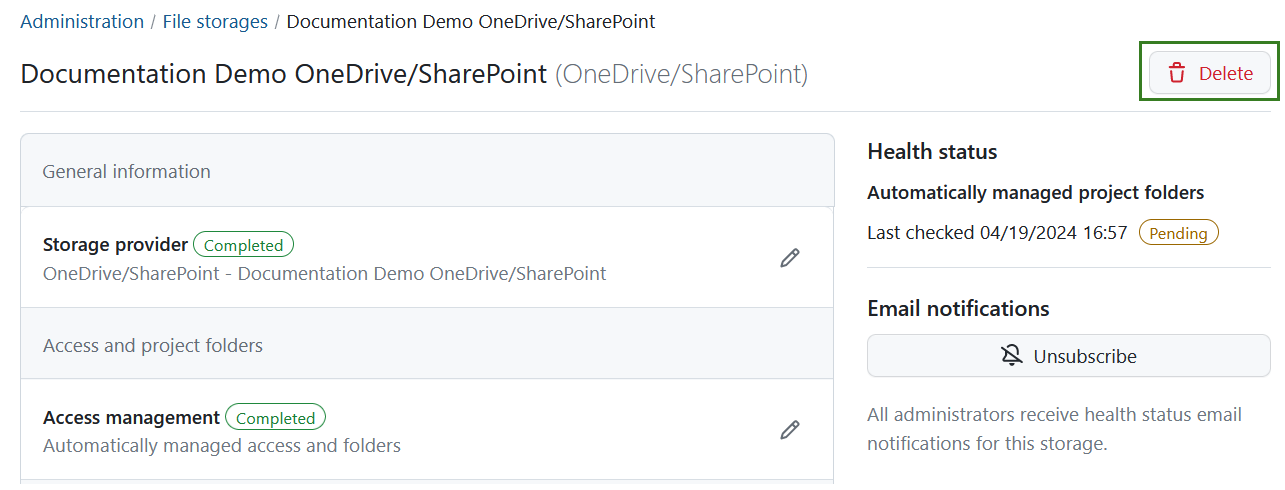Select the Storage provider label
This screenshot has width=1285, height=490.
pyautogui.click(x=115, y=244)
